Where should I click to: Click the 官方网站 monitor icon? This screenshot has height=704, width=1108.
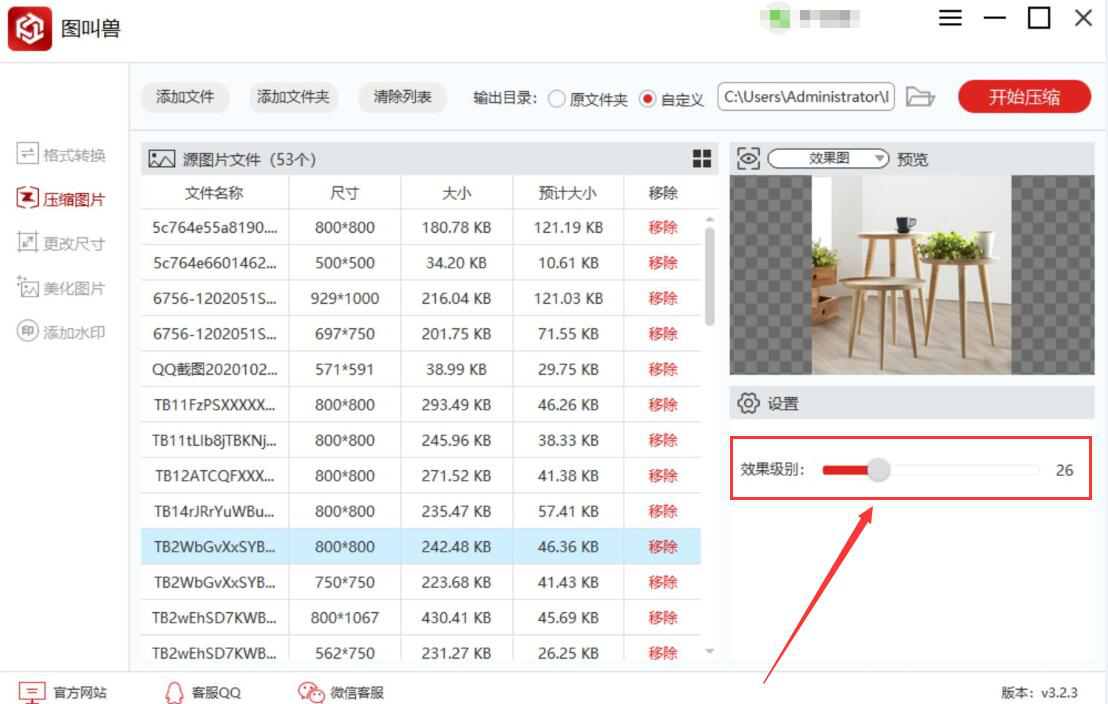coord(32,692)
